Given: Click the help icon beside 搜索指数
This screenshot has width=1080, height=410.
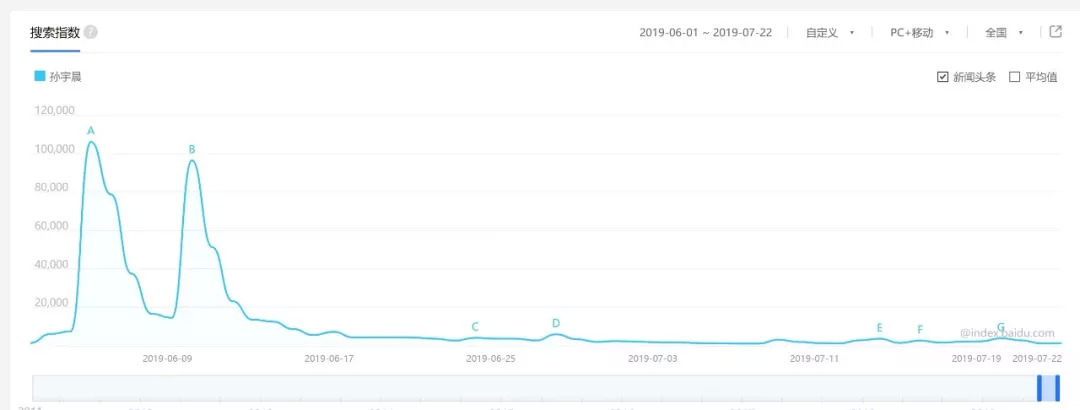Looking at the screenshot, I should pos(91,32).
